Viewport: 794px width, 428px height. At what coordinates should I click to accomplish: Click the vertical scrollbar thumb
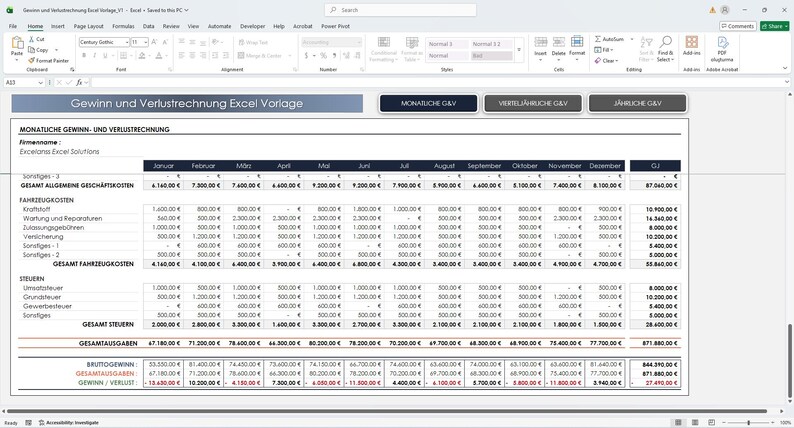789,363
